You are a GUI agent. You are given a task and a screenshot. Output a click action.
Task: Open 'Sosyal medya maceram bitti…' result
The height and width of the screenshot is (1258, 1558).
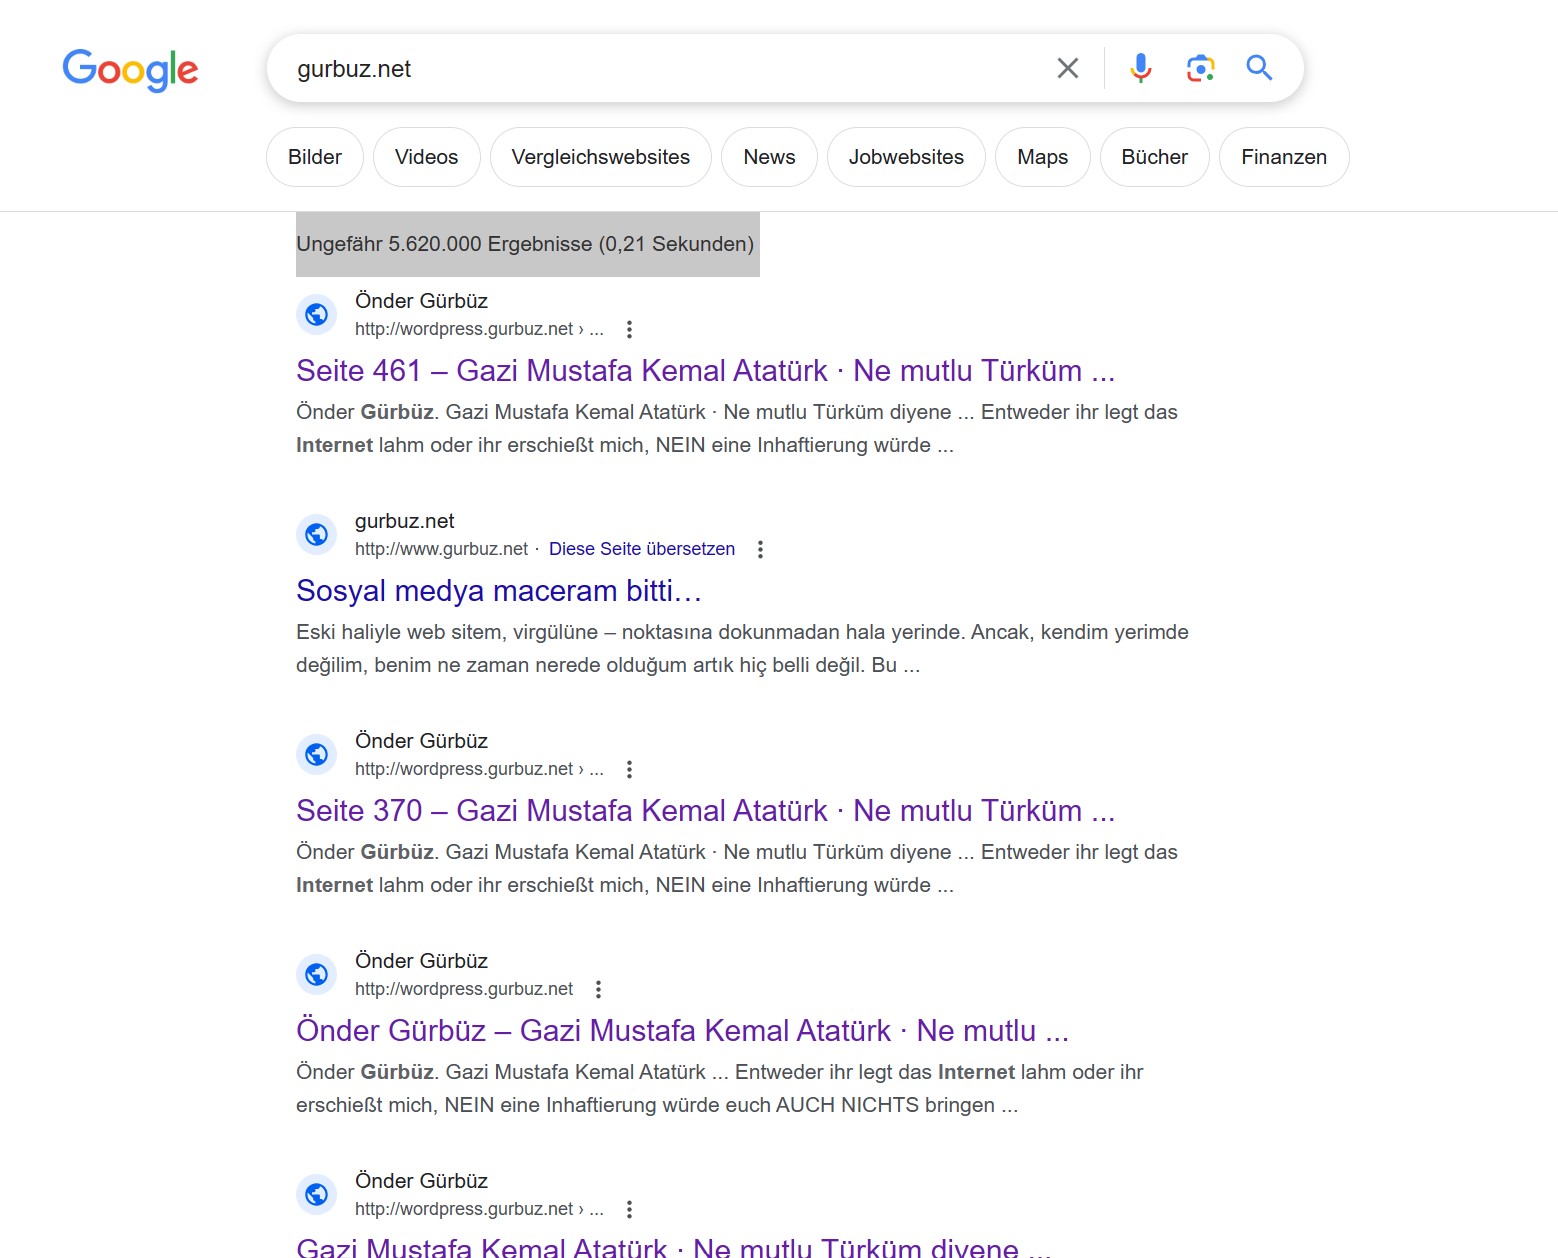tap(499, 591)
